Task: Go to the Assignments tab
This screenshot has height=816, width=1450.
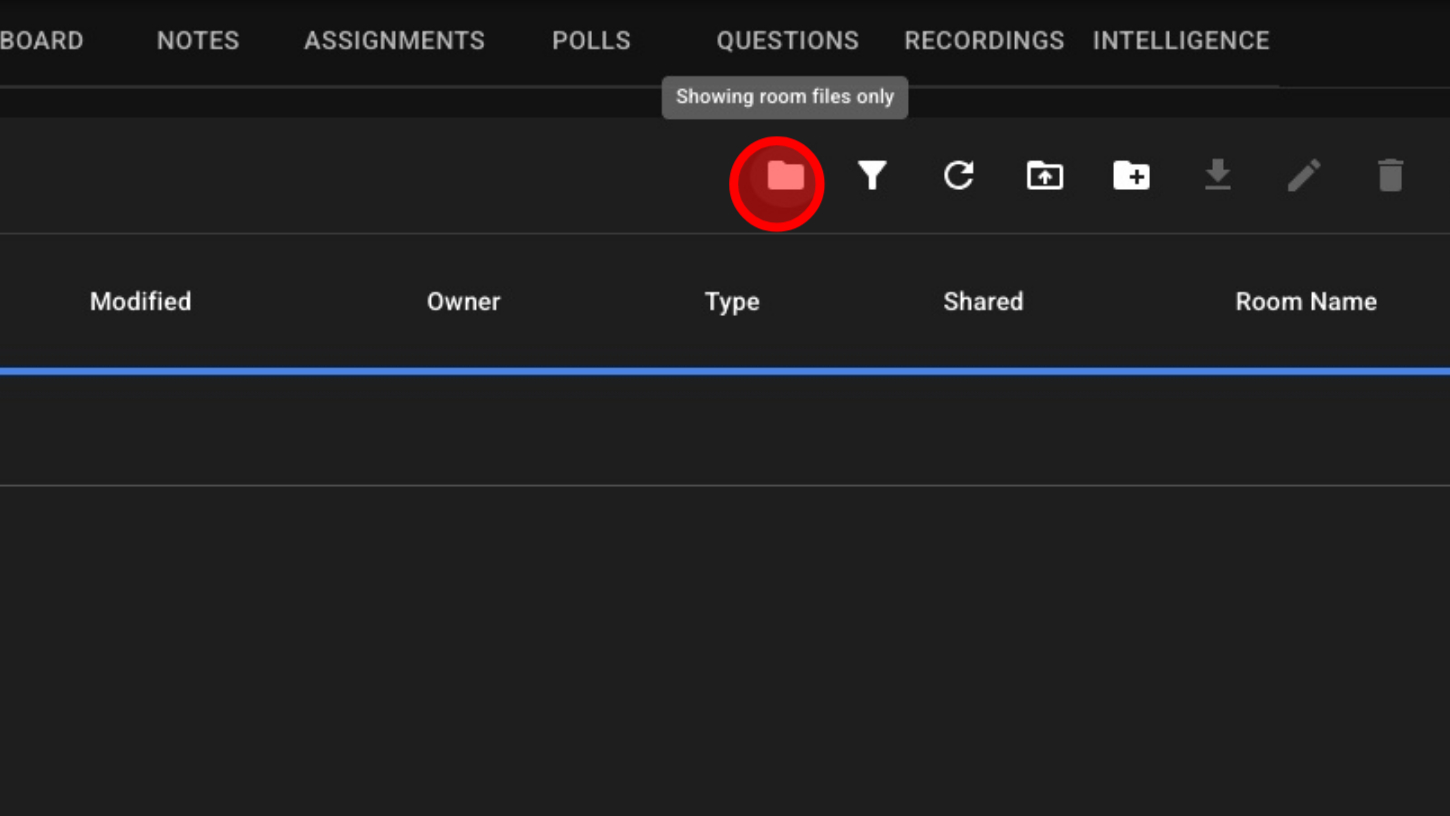Action: coord(394,41)
